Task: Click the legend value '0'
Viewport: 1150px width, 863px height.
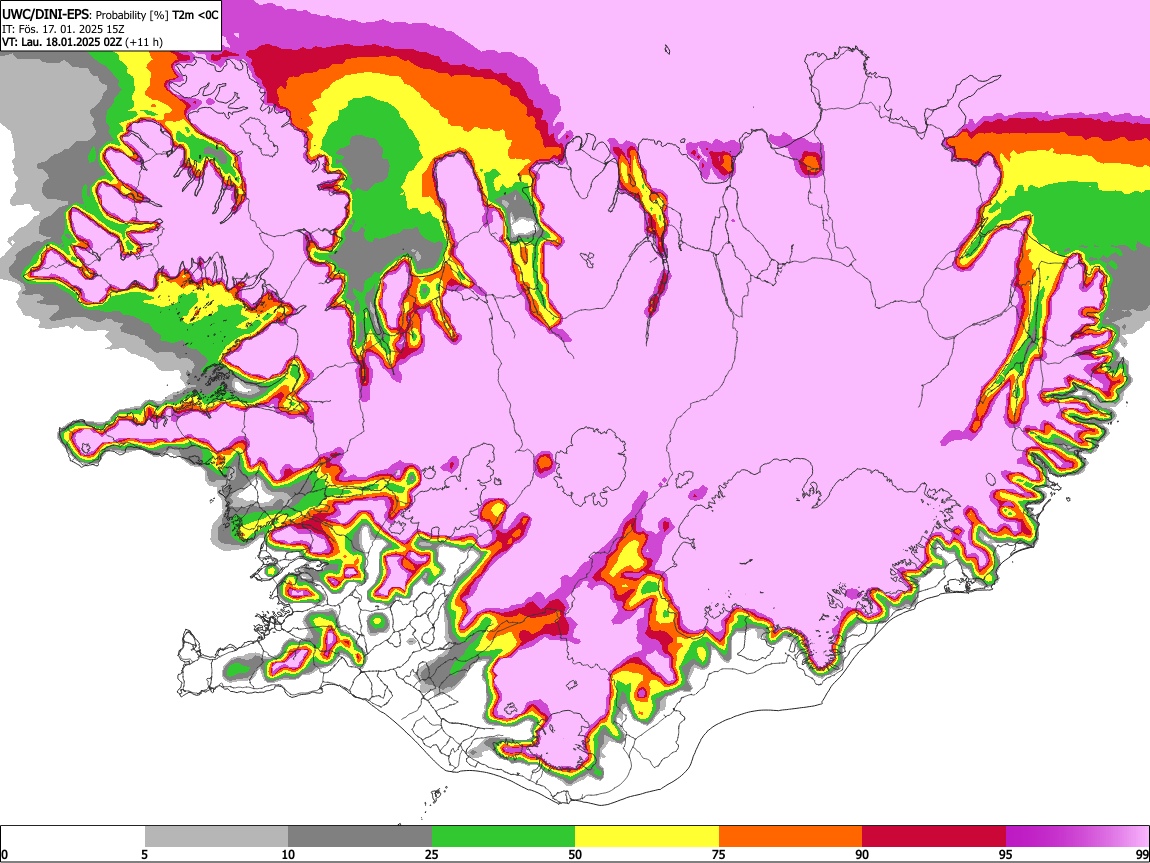Action: pos(4,854)
